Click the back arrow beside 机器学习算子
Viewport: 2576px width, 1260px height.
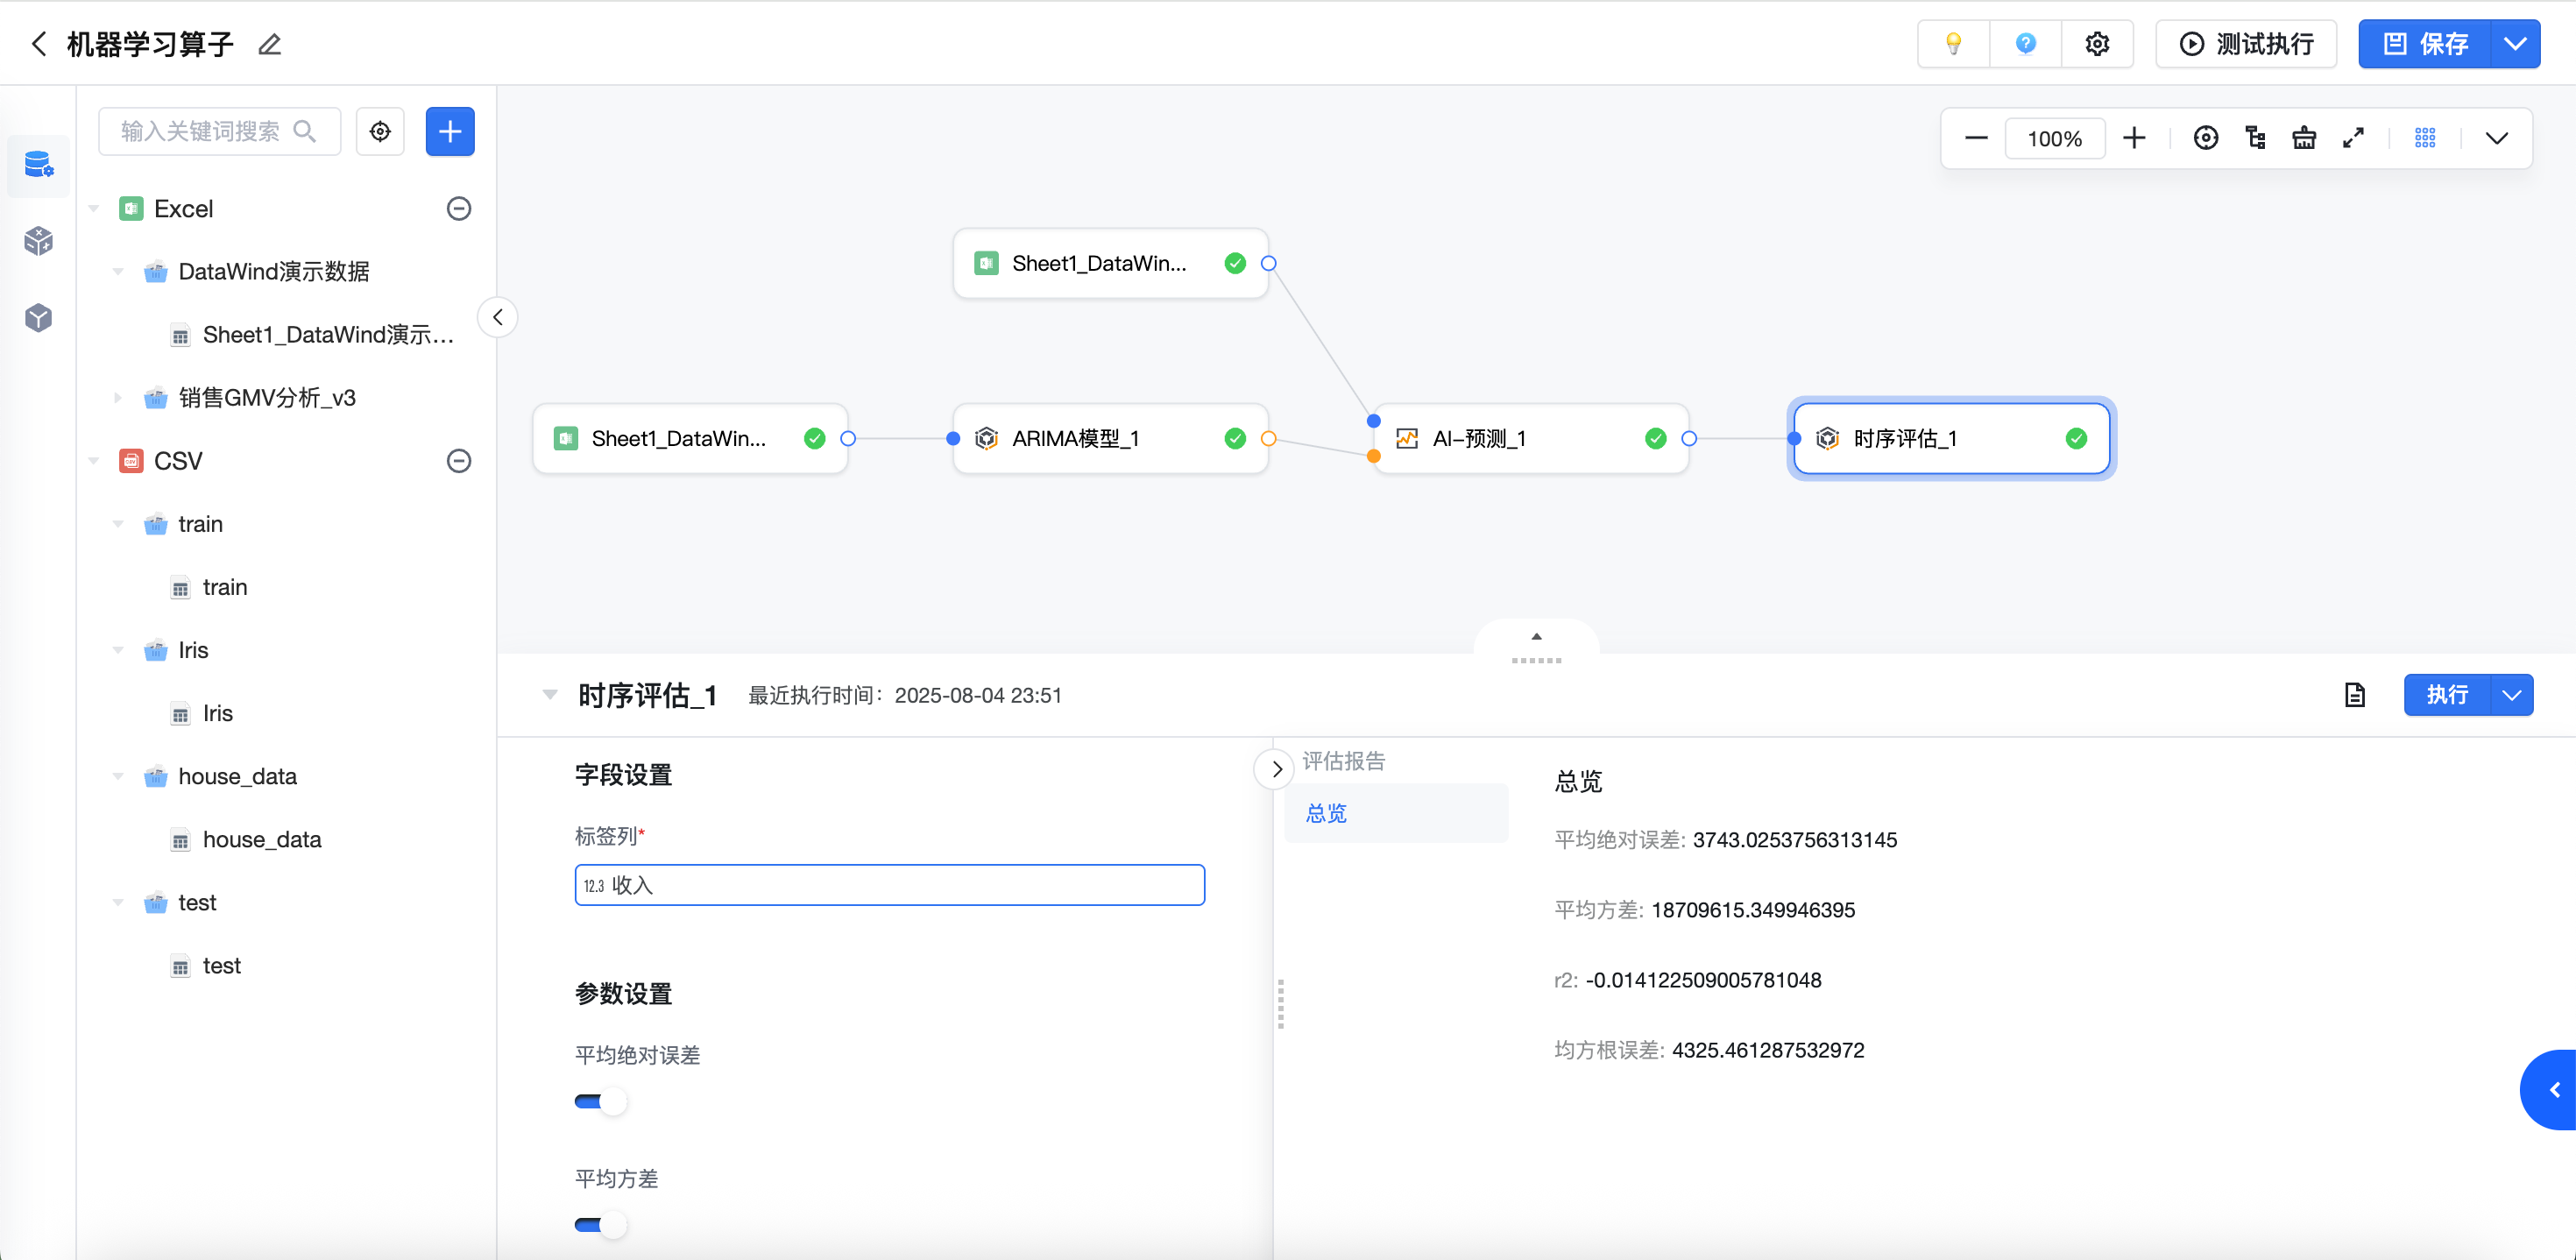pos(39,44)
